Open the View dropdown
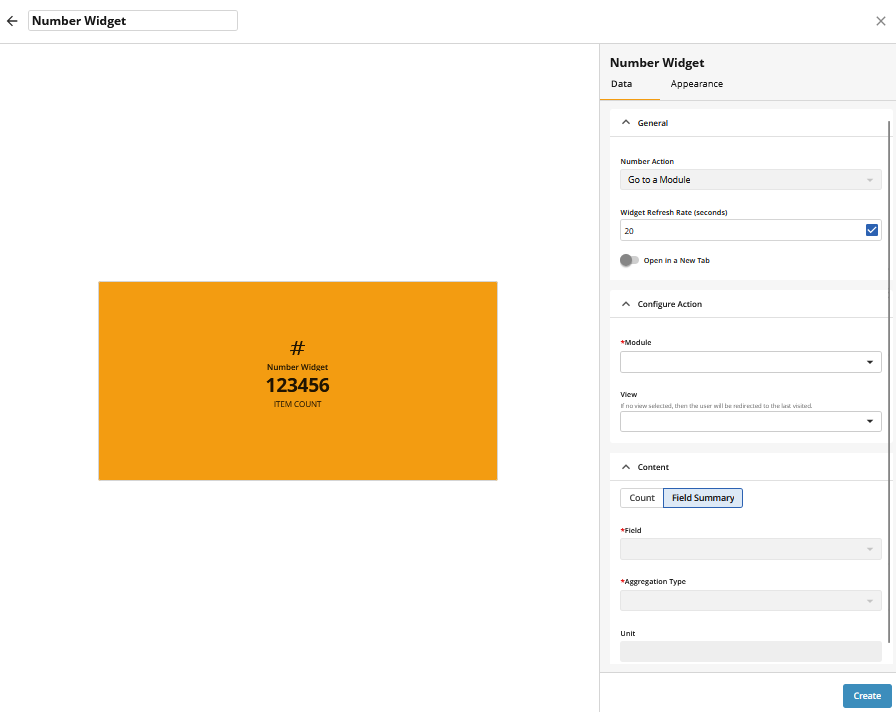 pos(750,421)
